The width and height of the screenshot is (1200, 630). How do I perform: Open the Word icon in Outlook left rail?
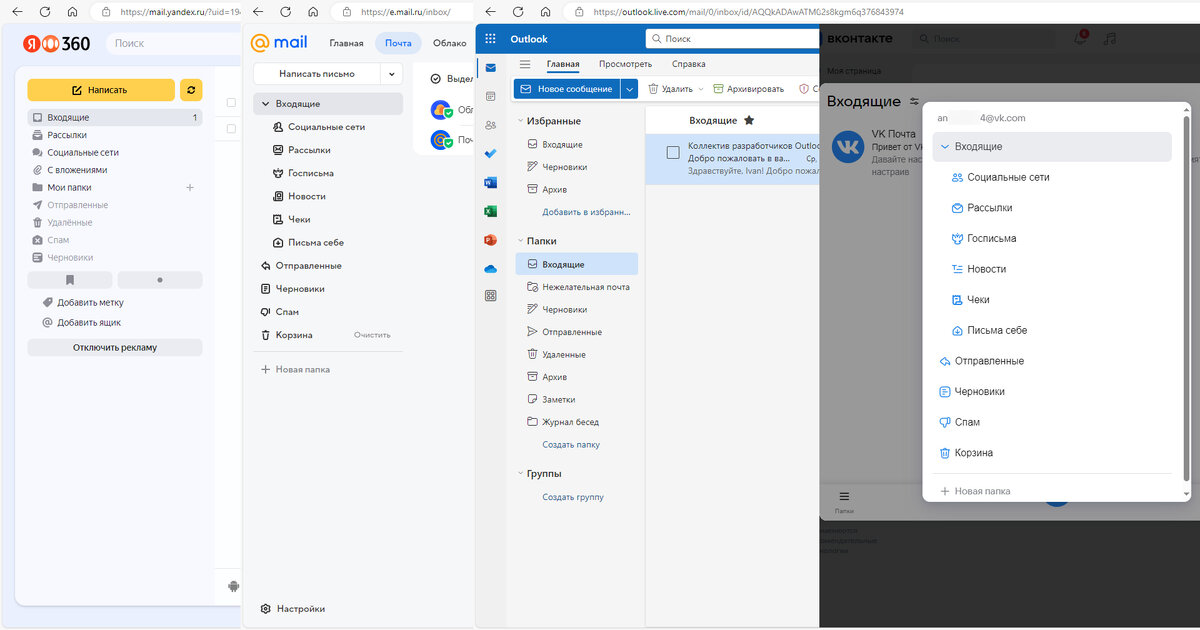point(490,183)
